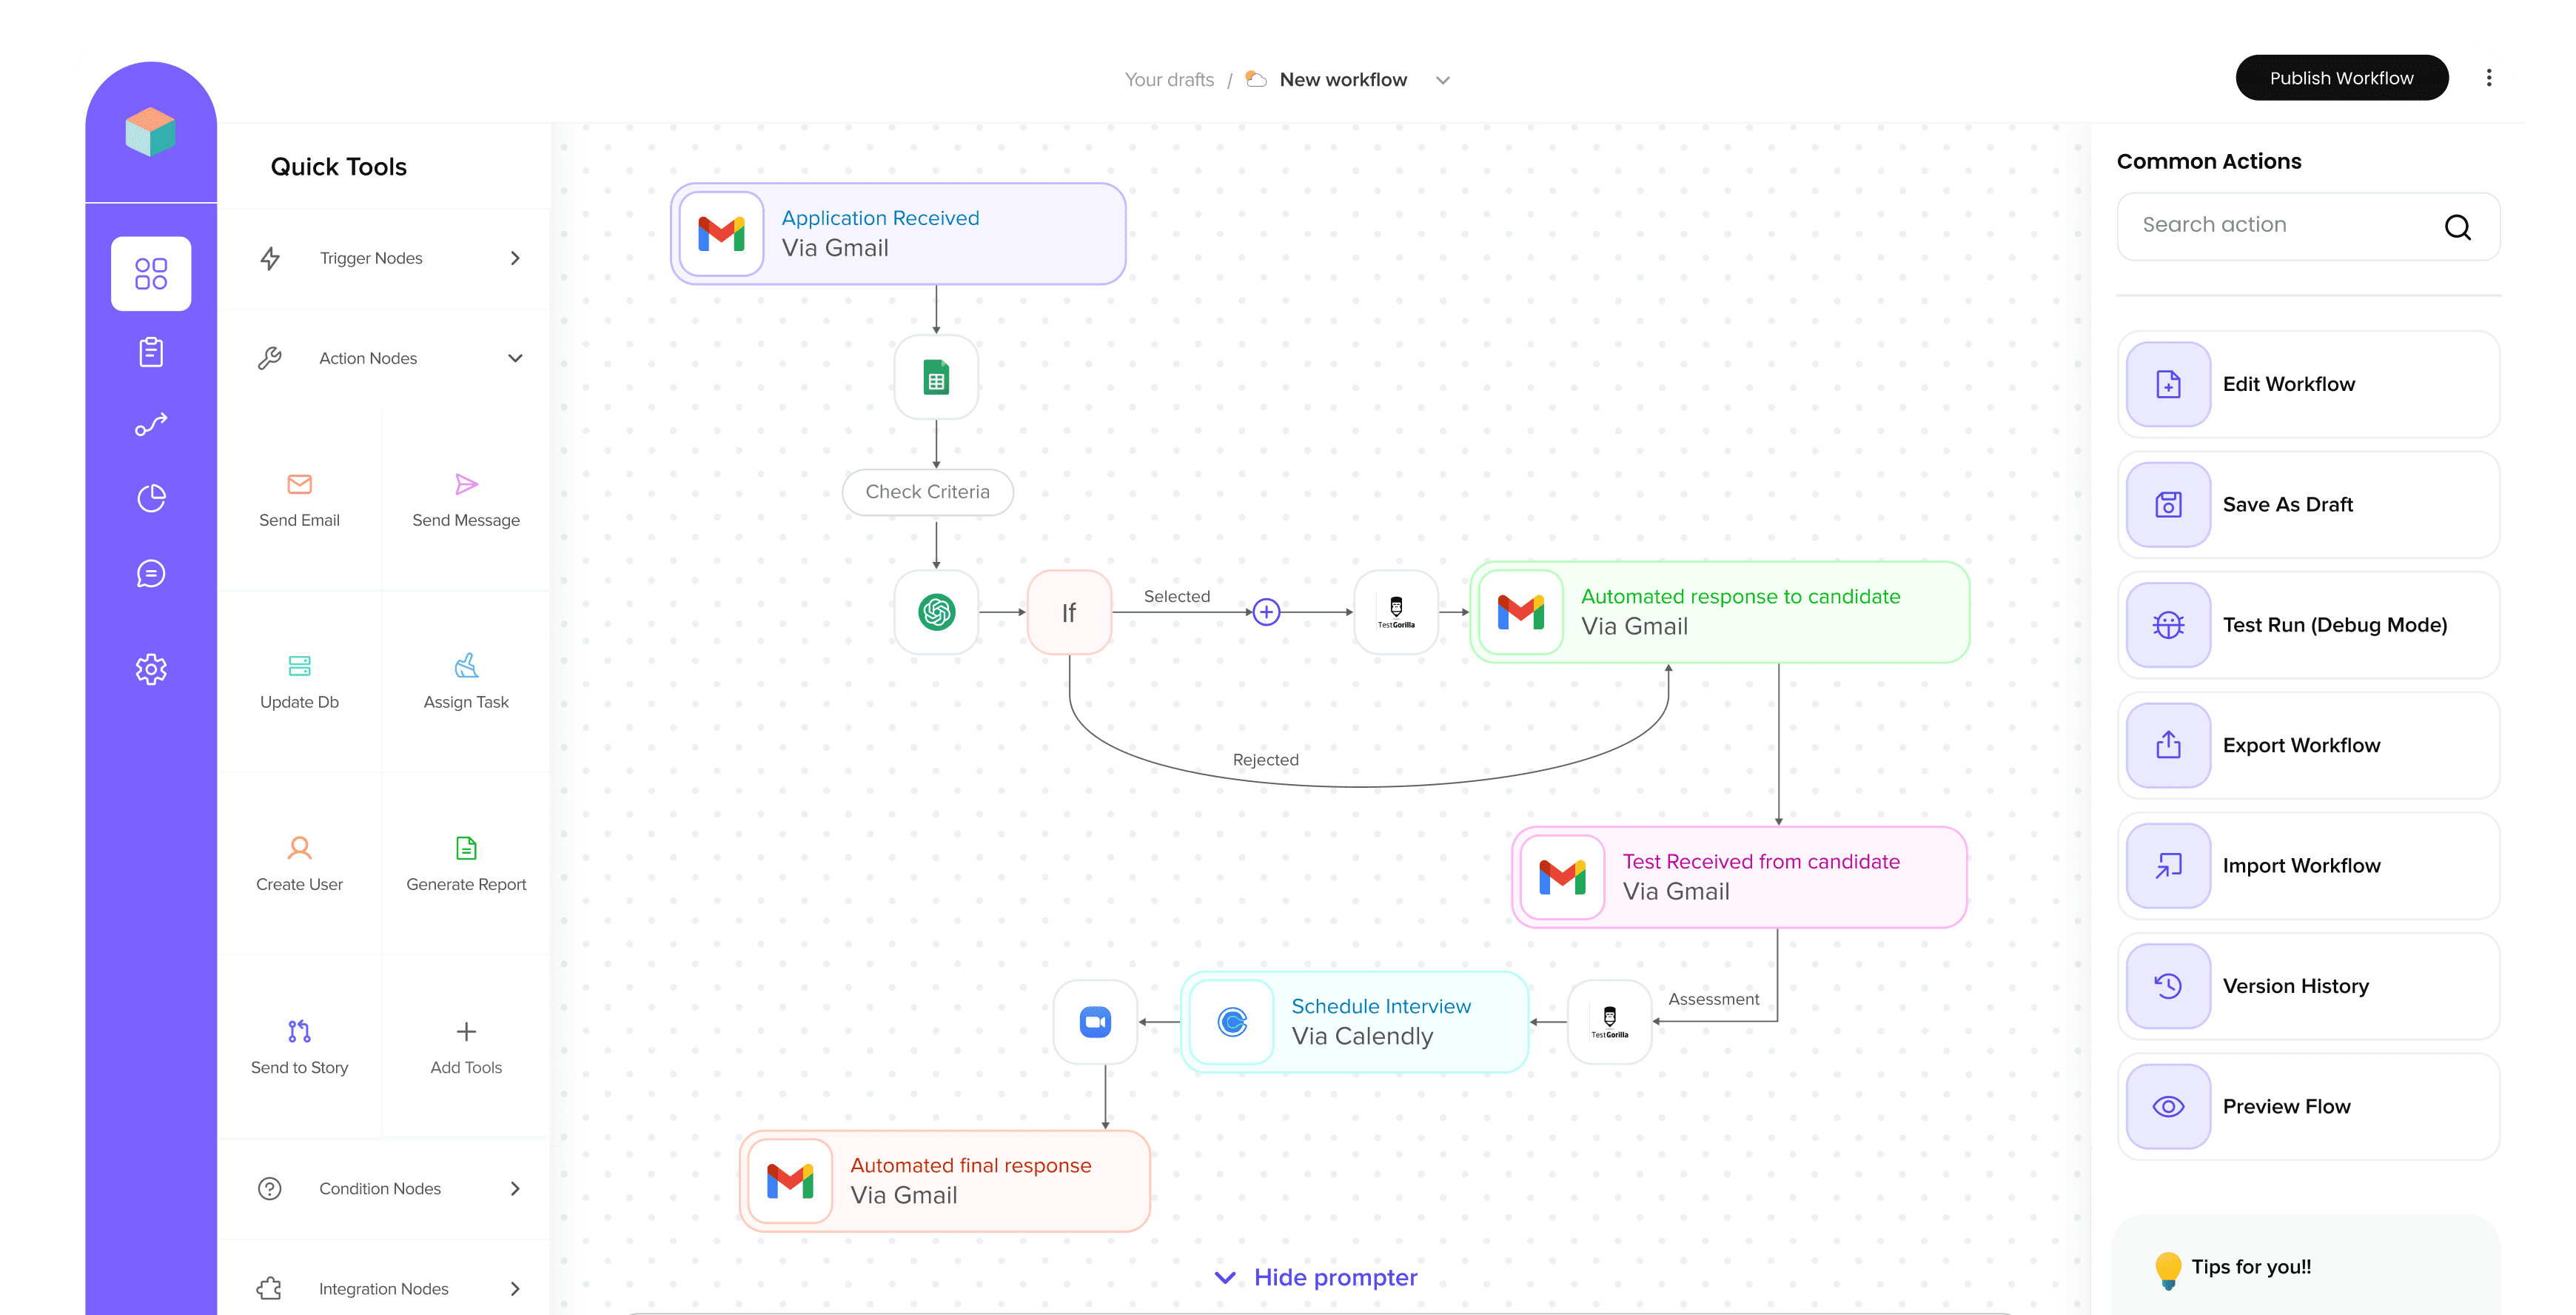Open the chat messages icon in the sidebar
The image size is (2576, 1315).
[x=151, y=572]
